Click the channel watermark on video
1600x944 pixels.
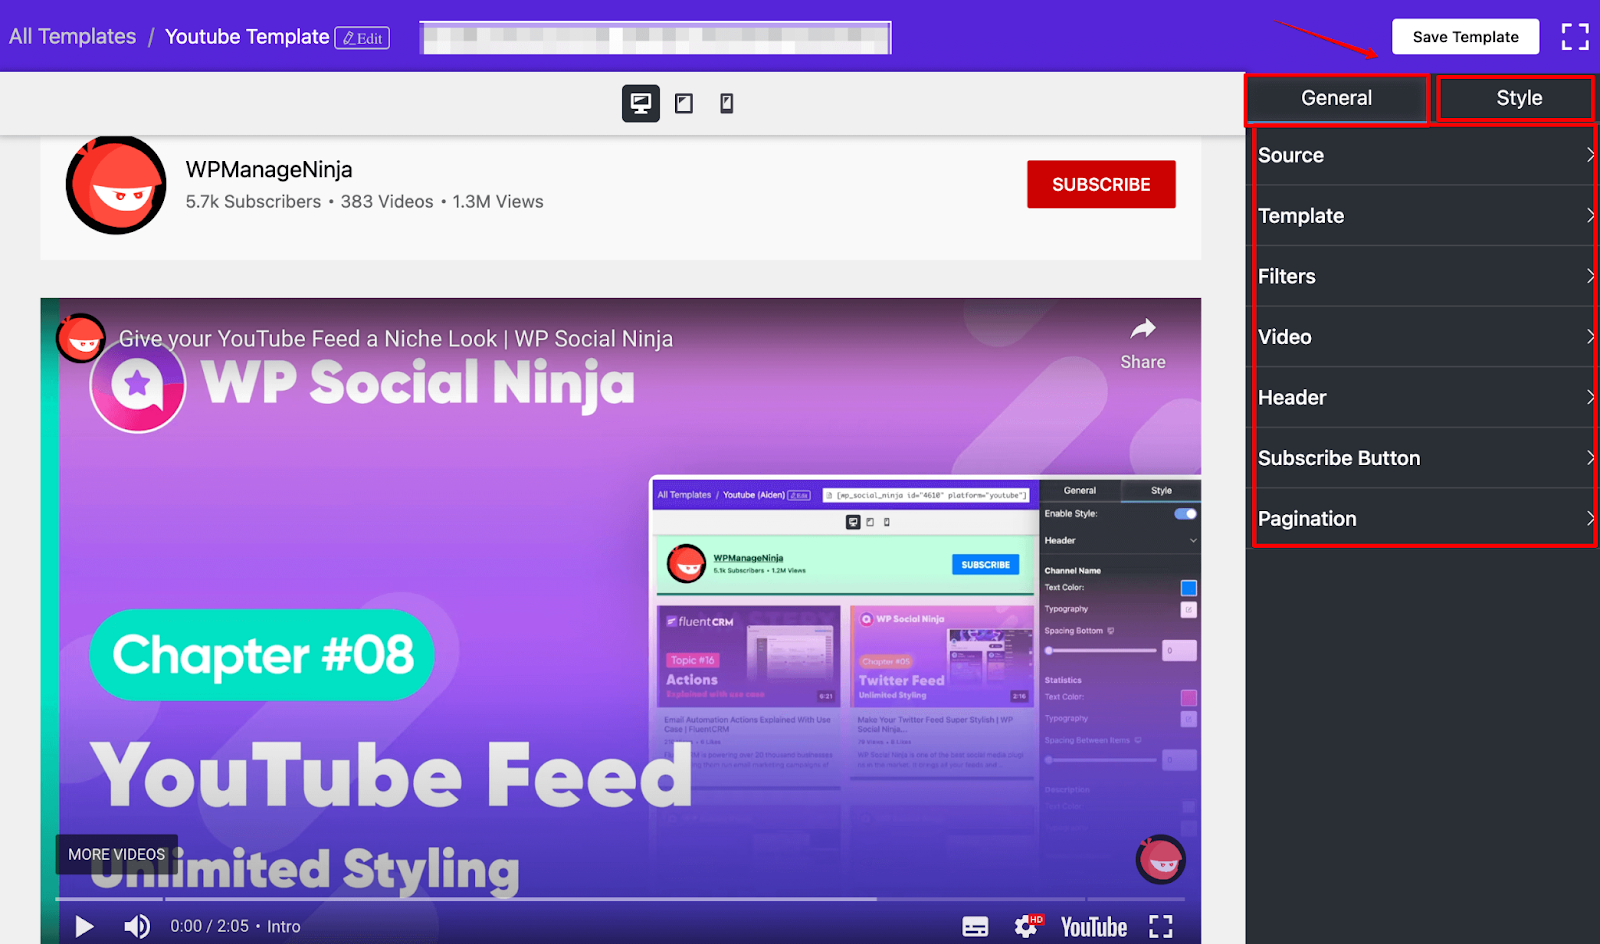point(1161,859)
